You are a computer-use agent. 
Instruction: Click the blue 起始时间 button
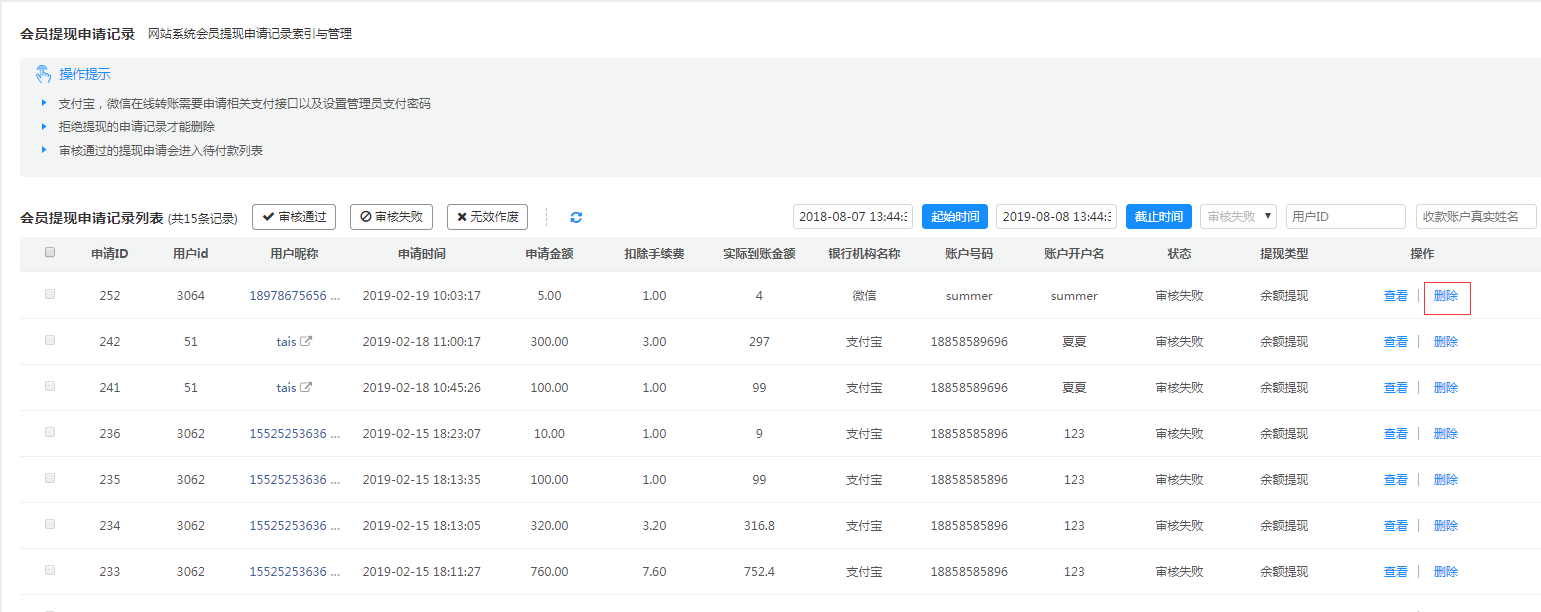(955, 217)
